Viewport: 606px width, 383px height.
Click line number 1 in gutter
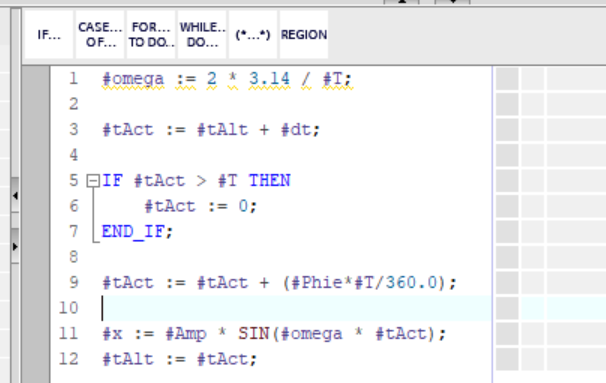(74, 79)
